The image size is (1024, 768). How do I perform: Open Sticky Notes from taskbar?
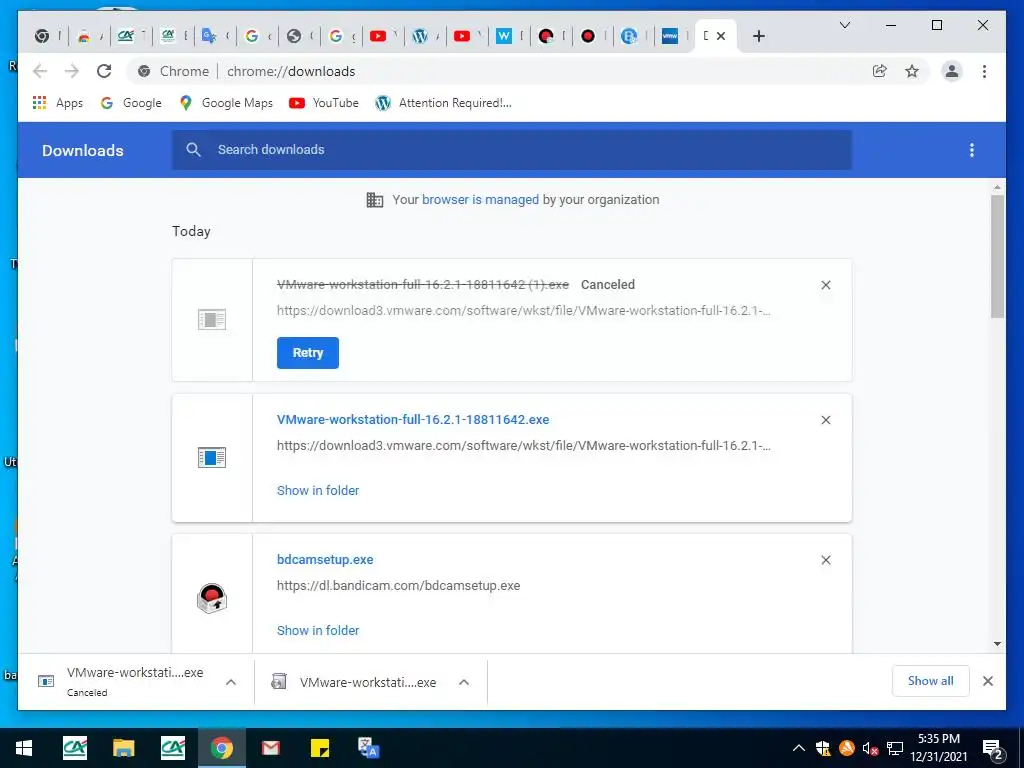(x=319, y=748)
